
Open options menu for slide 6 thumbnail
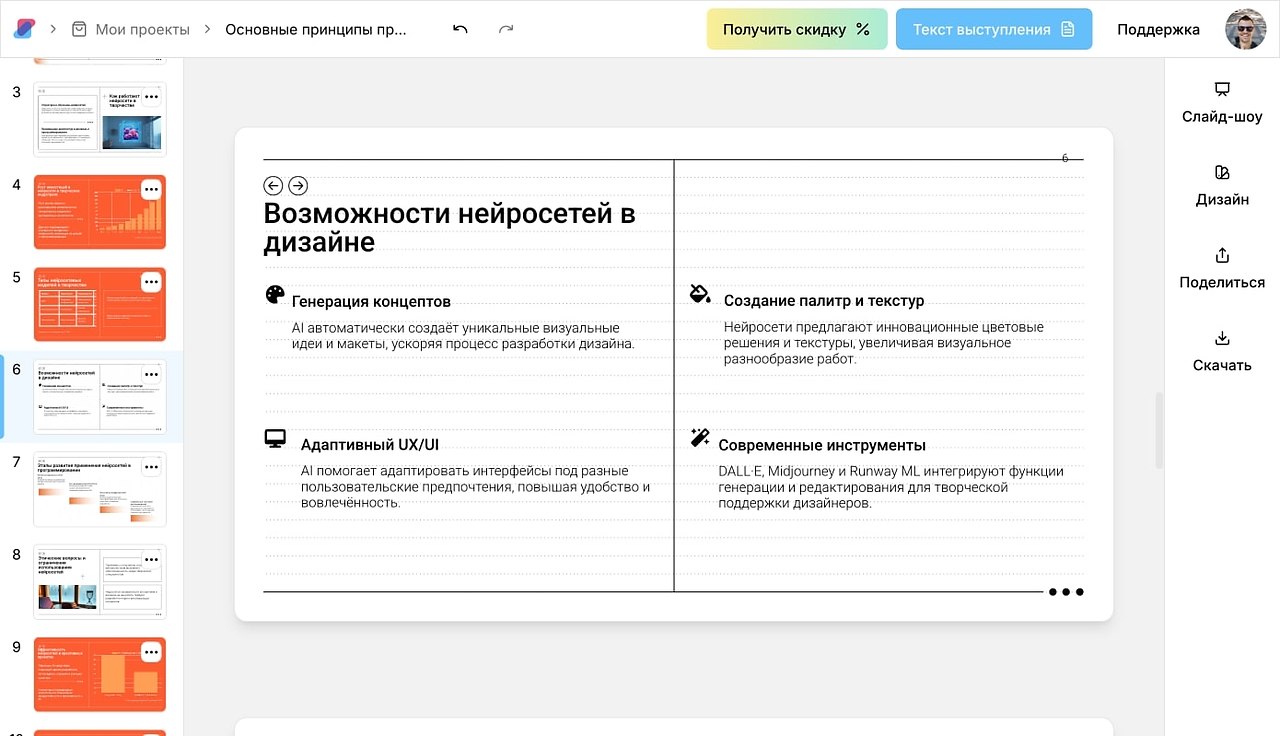[151, 374]
